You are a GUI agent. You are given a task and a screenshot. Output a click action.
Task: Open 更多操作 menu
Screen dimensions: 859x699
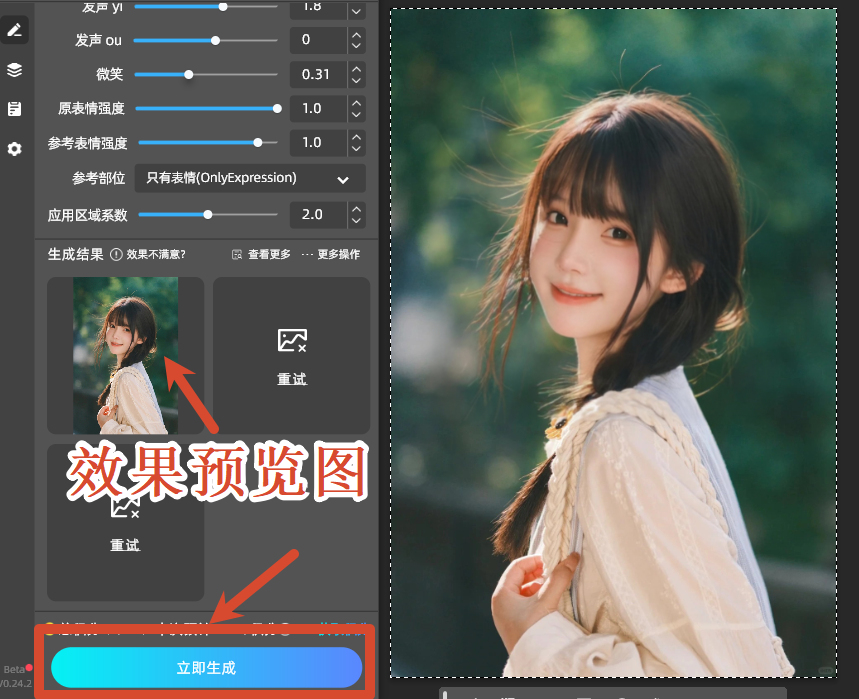coord(331,255)
